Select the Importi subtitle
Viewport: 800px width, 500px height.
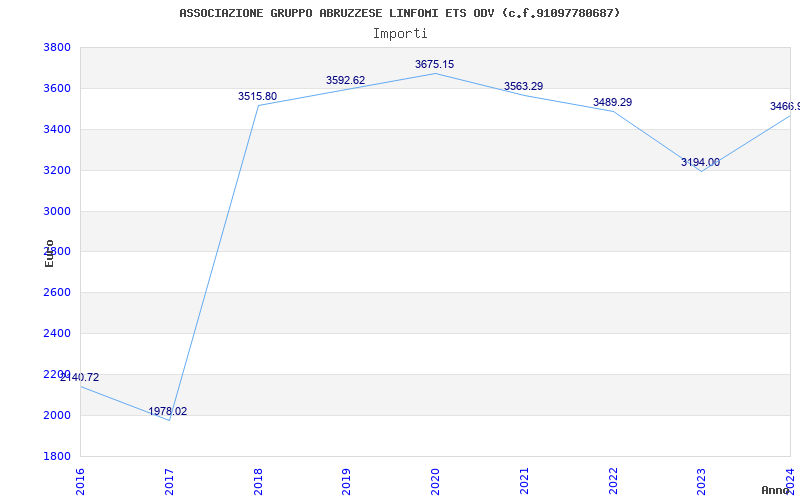[400, 34]
